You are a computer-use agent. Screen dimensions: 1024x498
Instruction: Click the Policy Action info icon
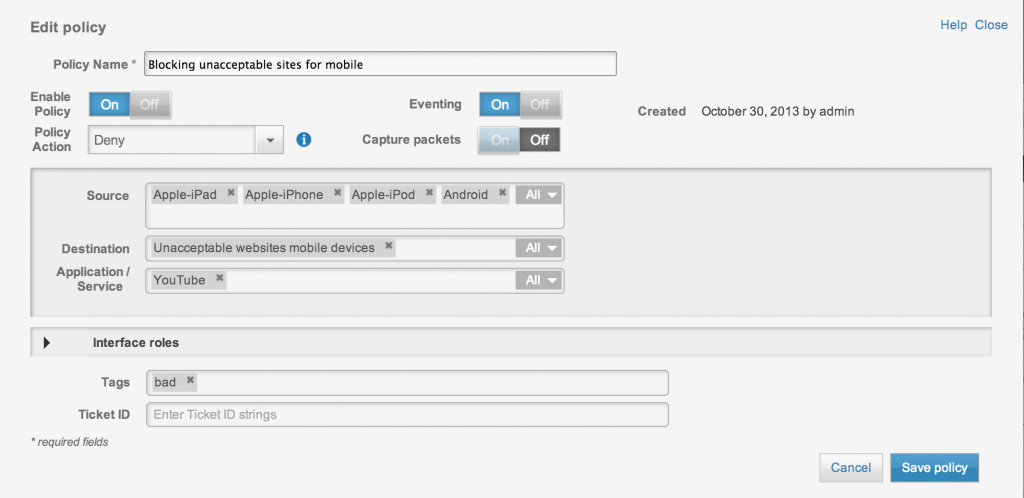pos(304,140)
